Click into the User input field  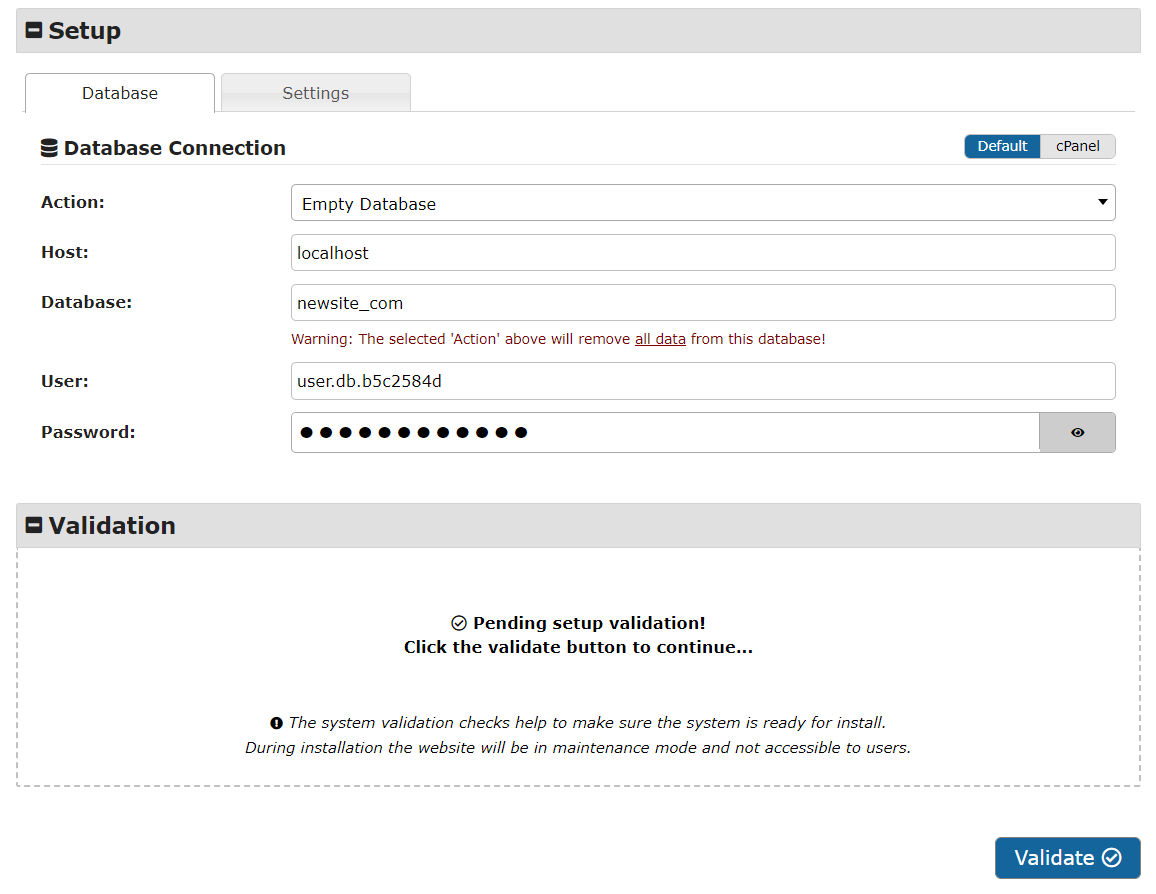click(x=702, y=381)
